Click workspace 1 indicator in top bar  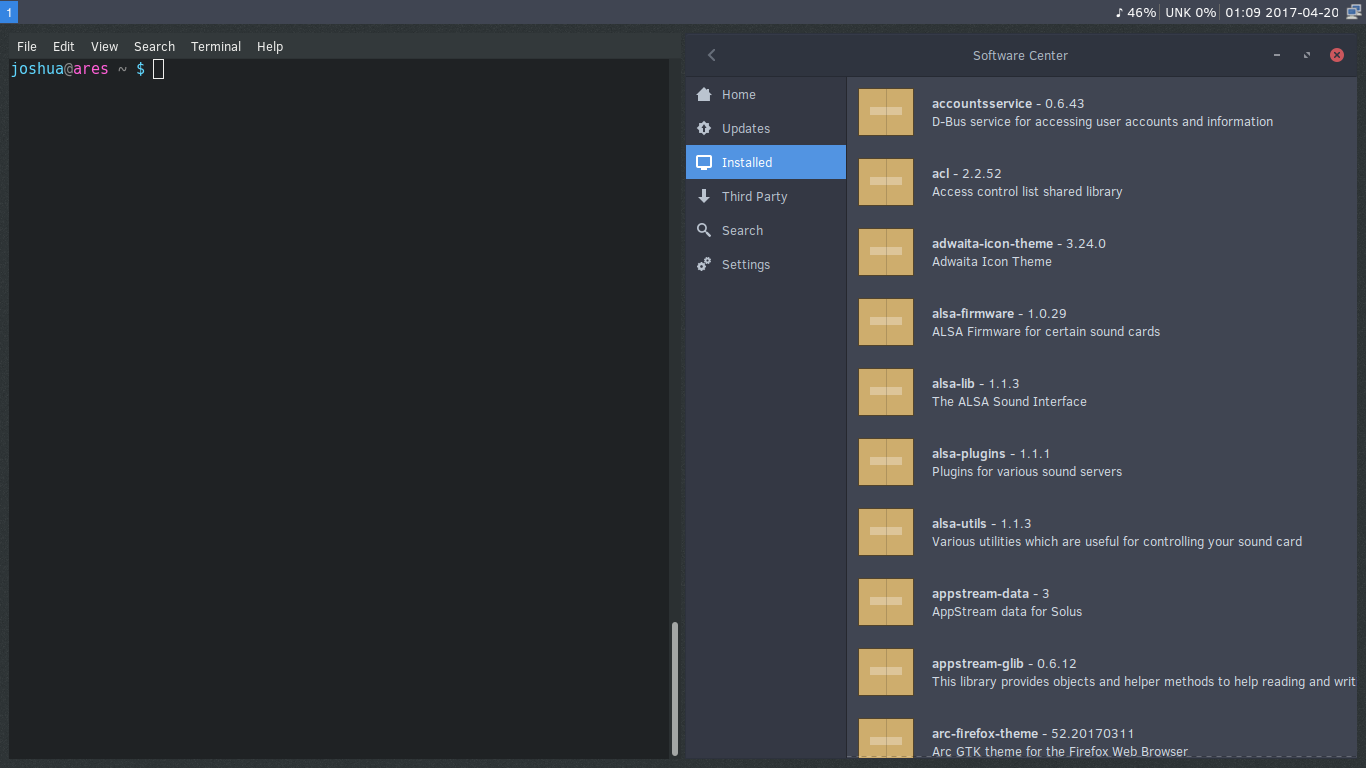(x=9, y=12)
